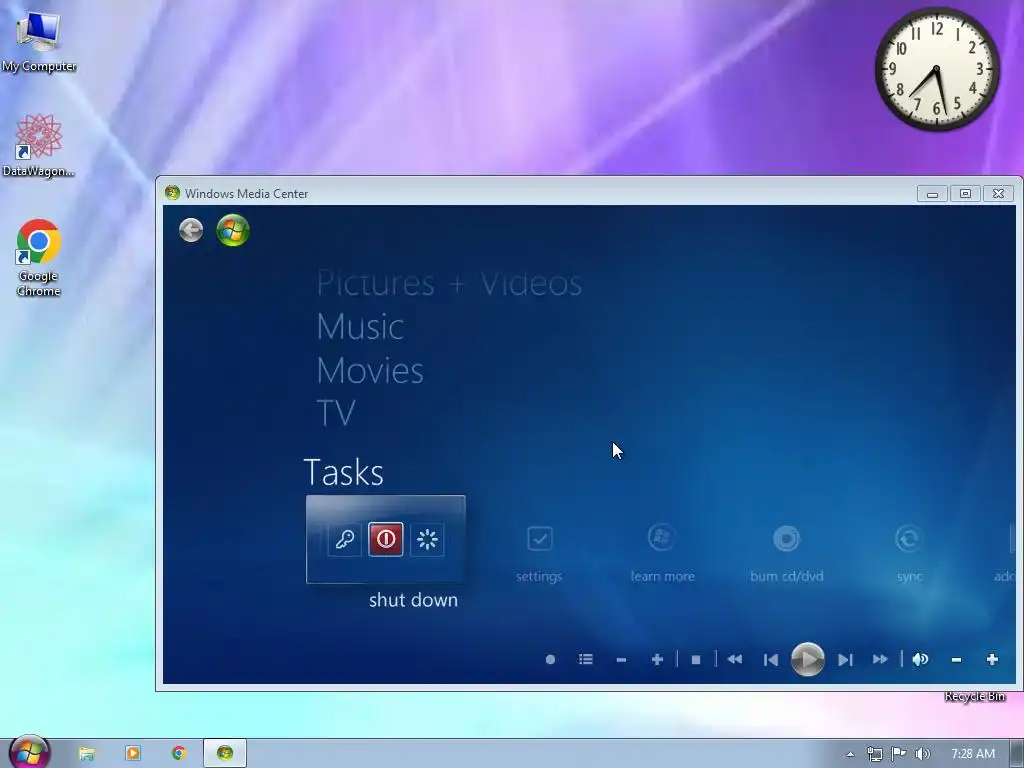
Task: Click the system tray volume icon
Action: pyautogui.click(x=922, y=754)
